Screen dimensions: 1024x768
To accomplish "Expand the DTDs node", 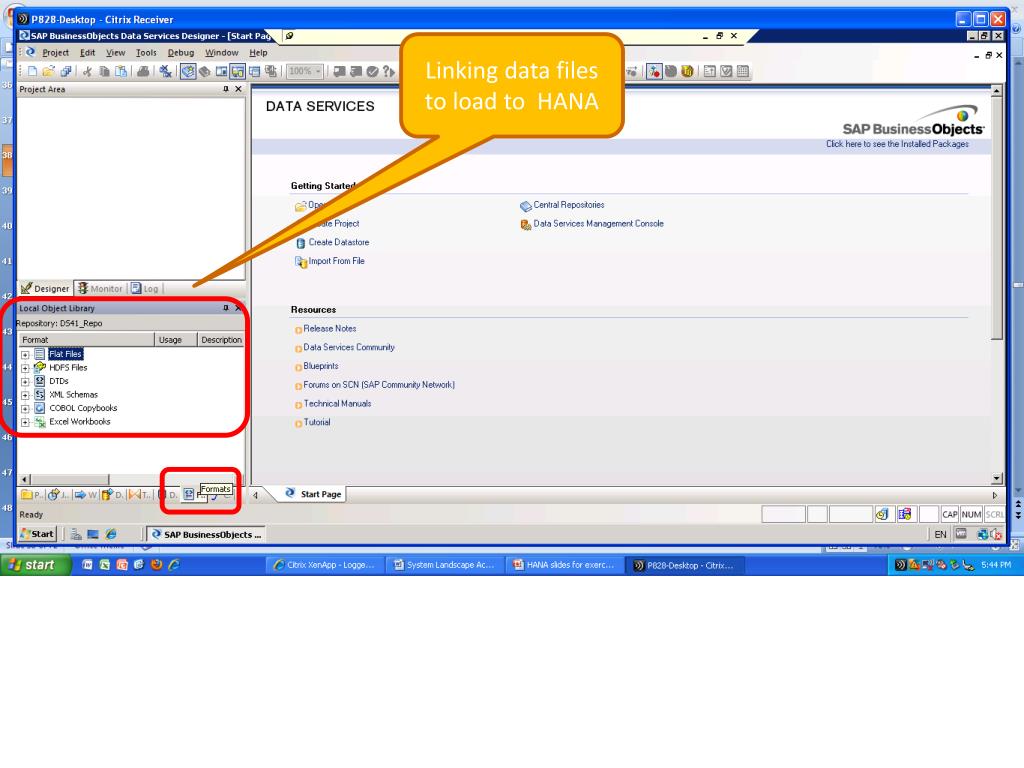I will point(25,382).
